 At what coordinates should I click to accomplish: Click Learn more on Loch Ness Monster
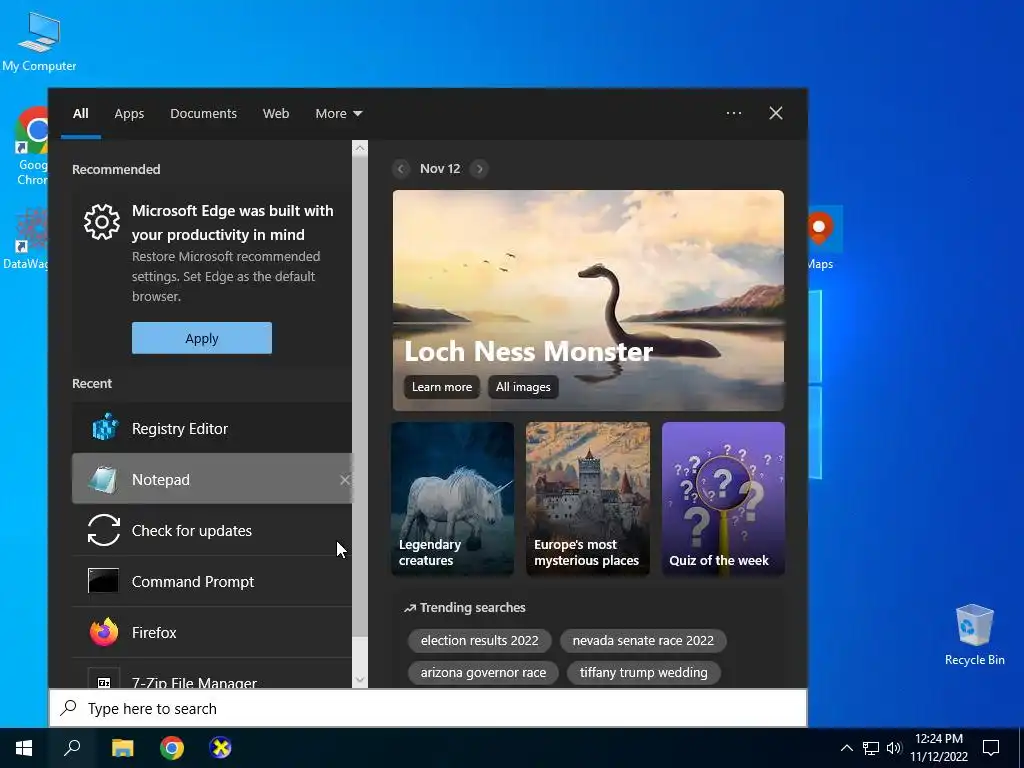(x=441, y=387)
